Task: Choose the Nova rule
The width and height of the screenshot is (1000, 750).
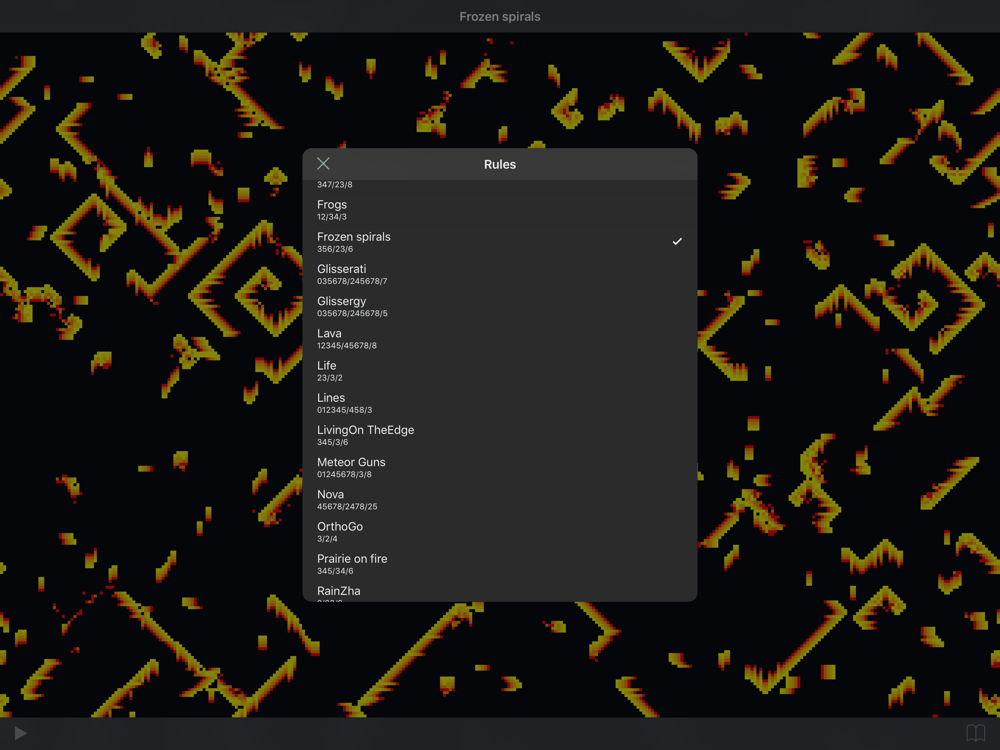Action: (x=499, y=499)
